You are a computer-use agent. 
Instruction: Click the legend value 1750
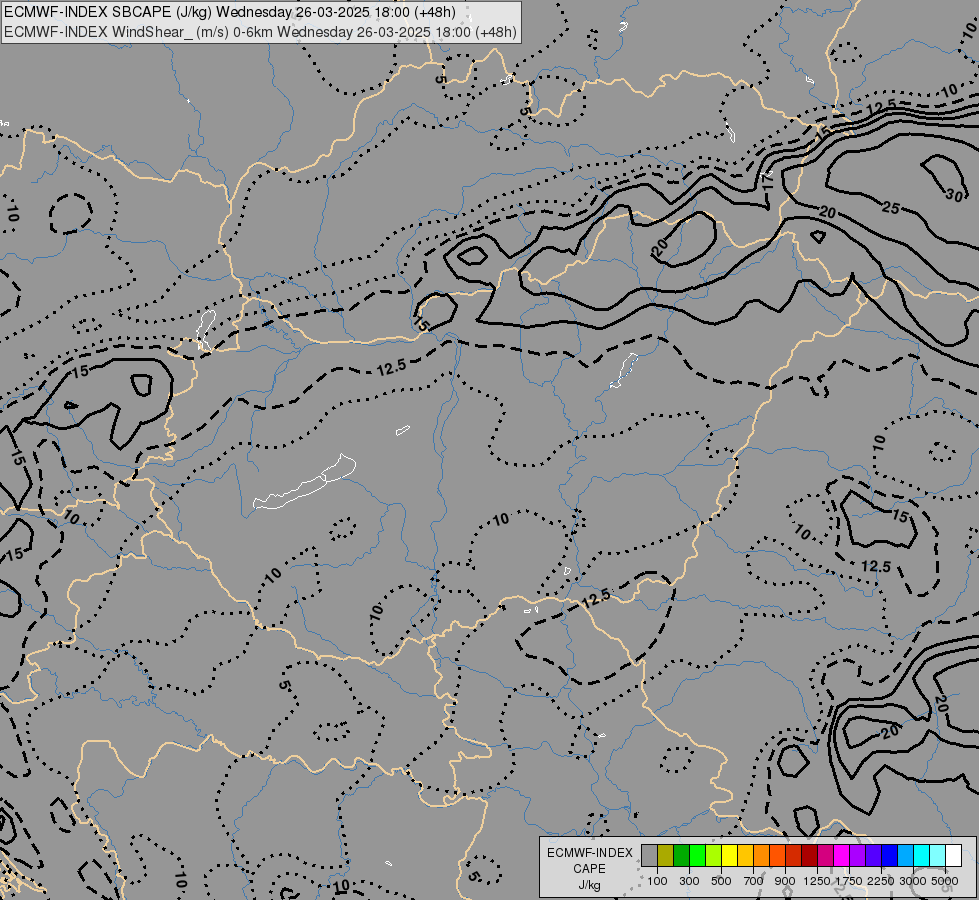tap(849, 881)
